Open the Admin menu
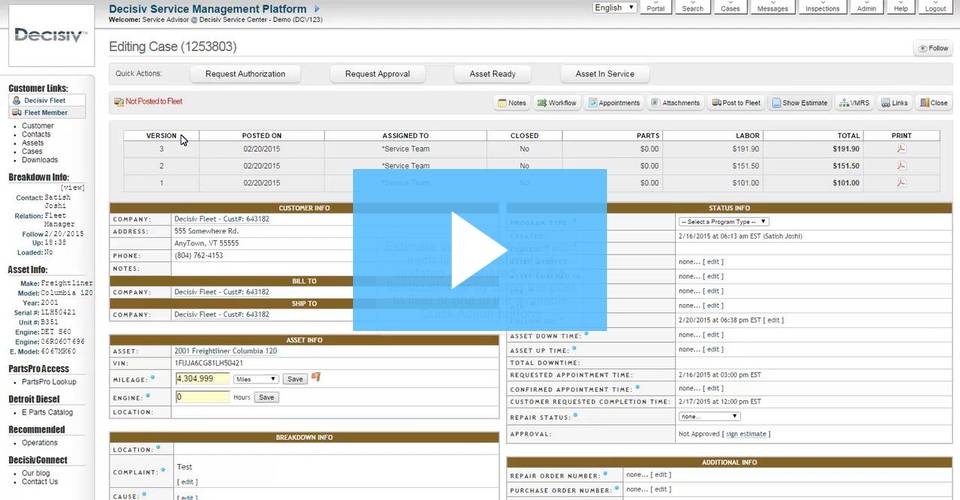The height and width of the screenshot is (500, 960). pyautogui.click(x=866, y=7)
